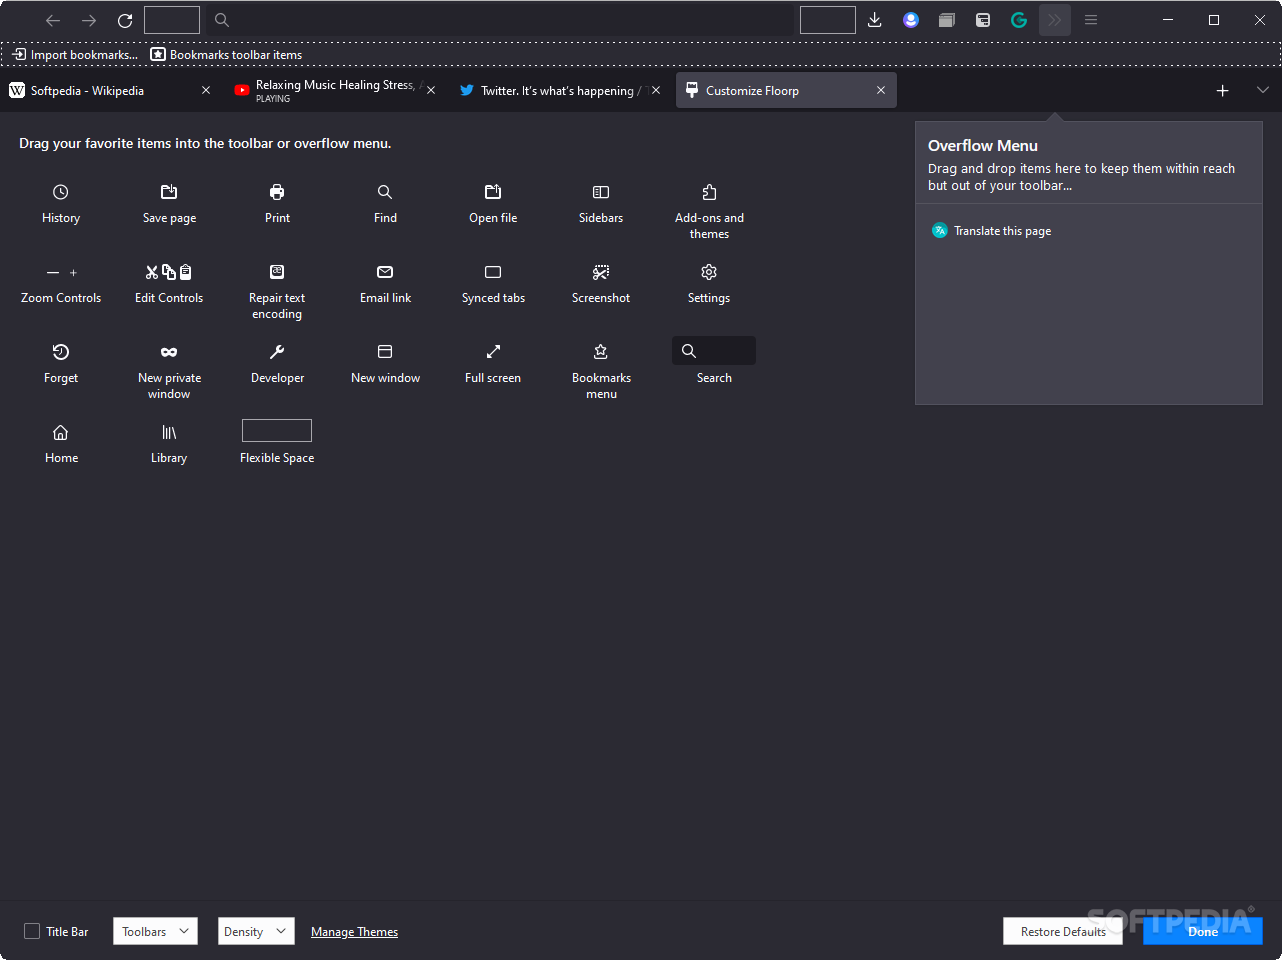Select the Sidebars item
The width and height of the screenshot is (1282, 960).
click(601, 203)
